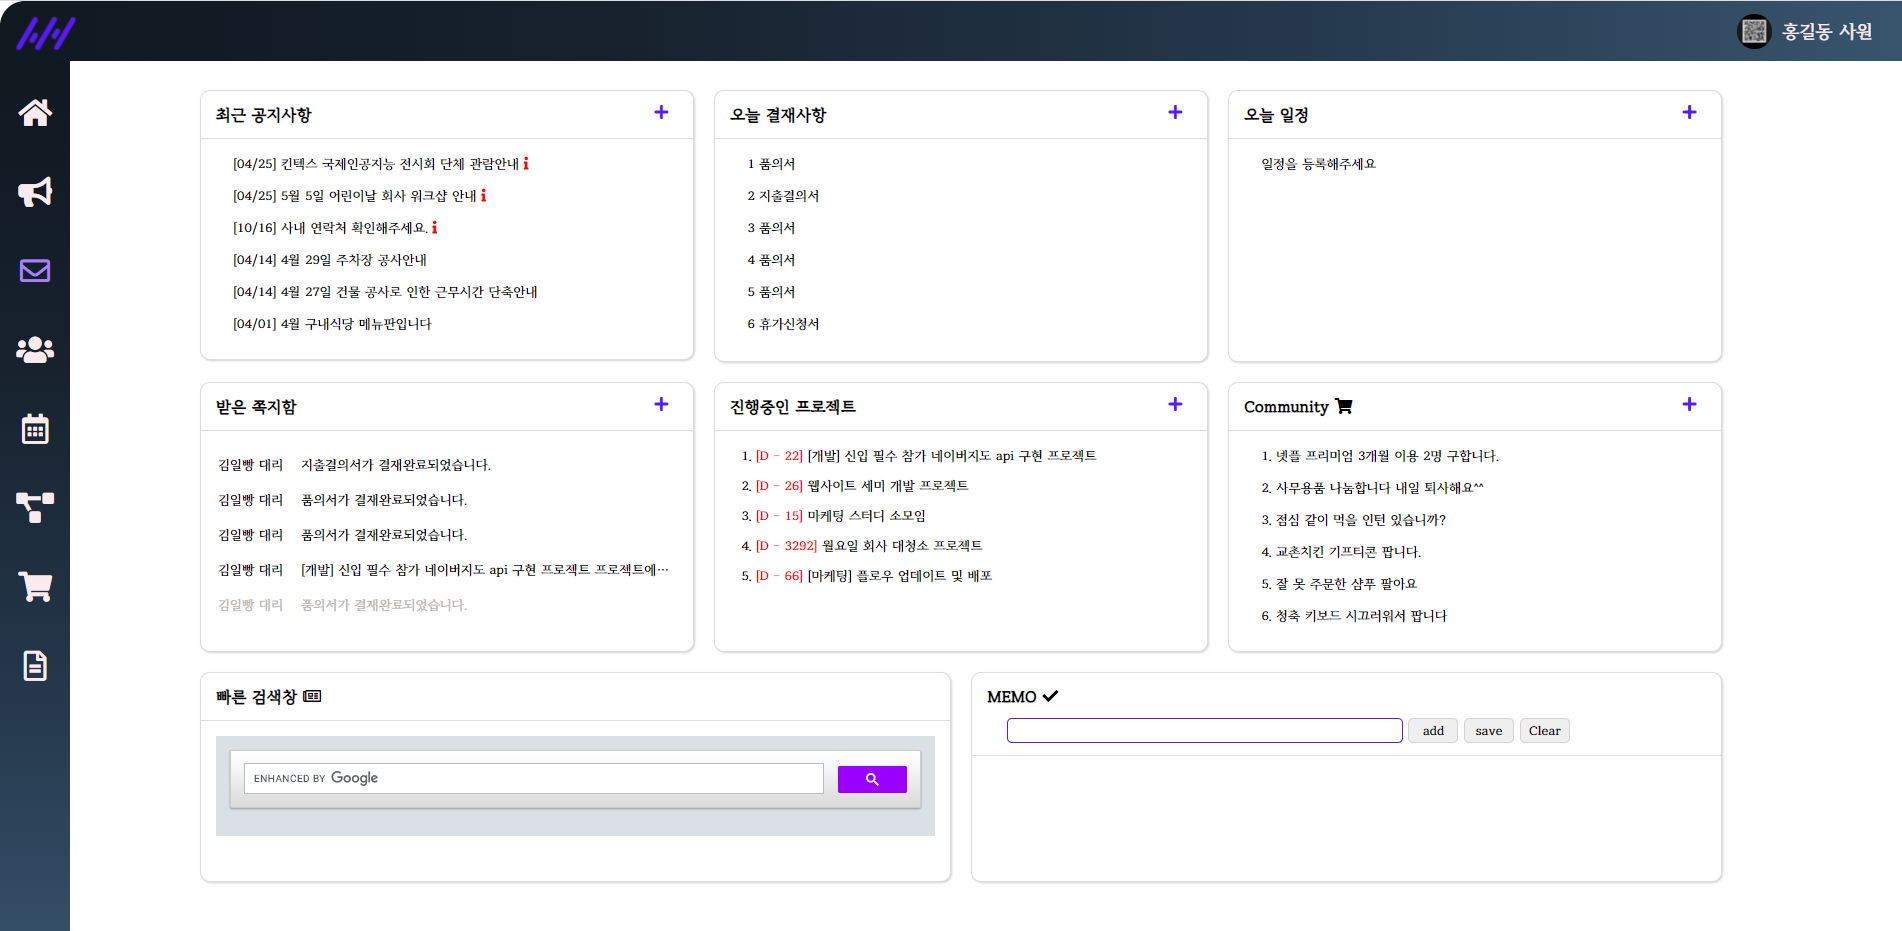Screen dimensions: 1902x931
Task: Open the calendar icon in sidebar
Action: coord(35,429)
